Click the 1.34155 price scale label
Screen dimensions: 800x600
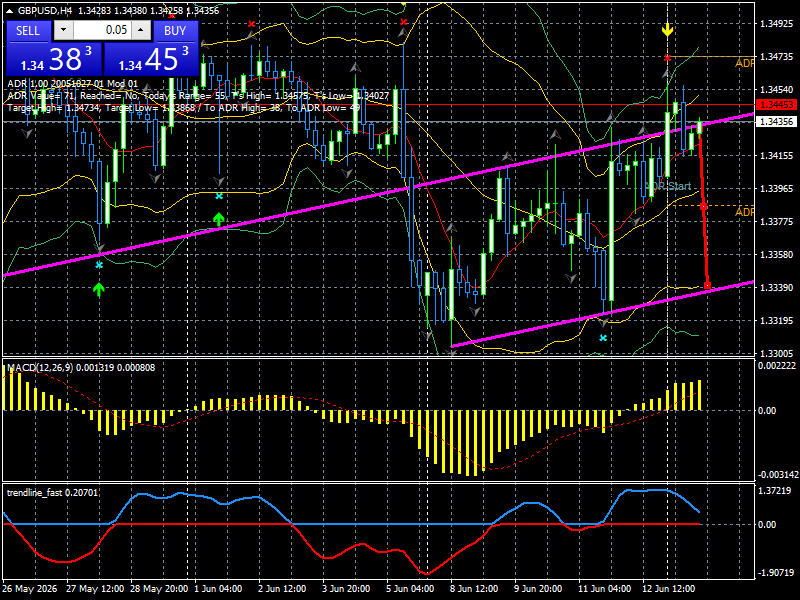point(777,156)
